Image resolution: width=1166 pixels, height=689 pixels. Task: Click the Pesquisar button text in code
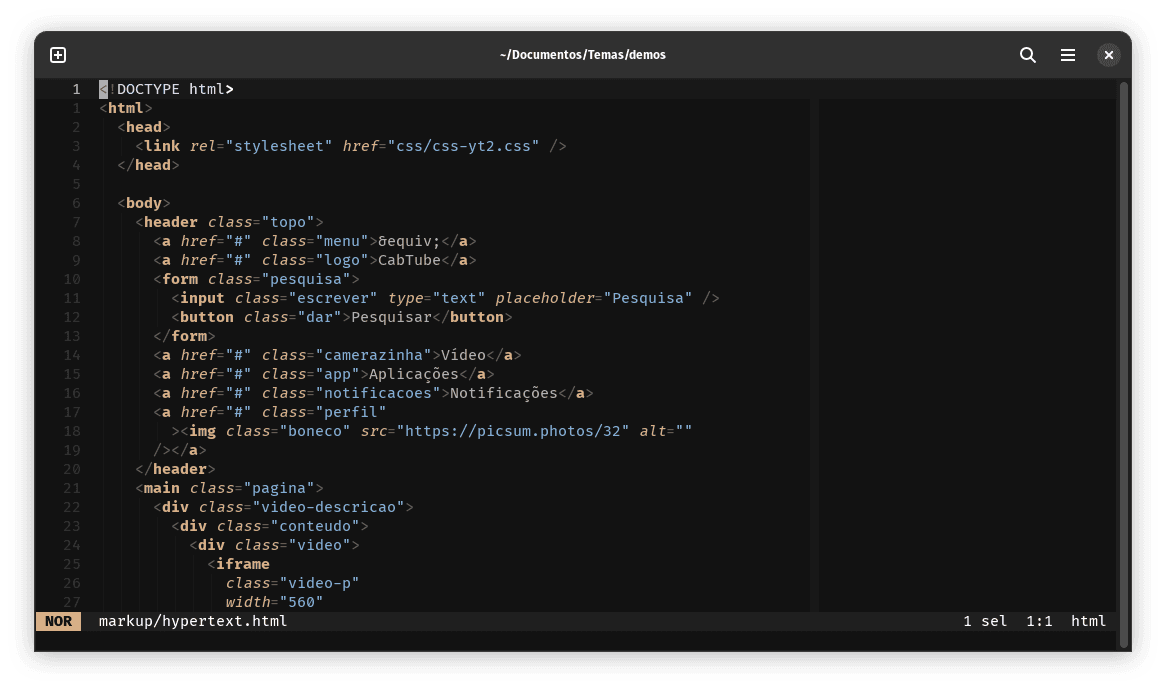(x=391, y=317)
